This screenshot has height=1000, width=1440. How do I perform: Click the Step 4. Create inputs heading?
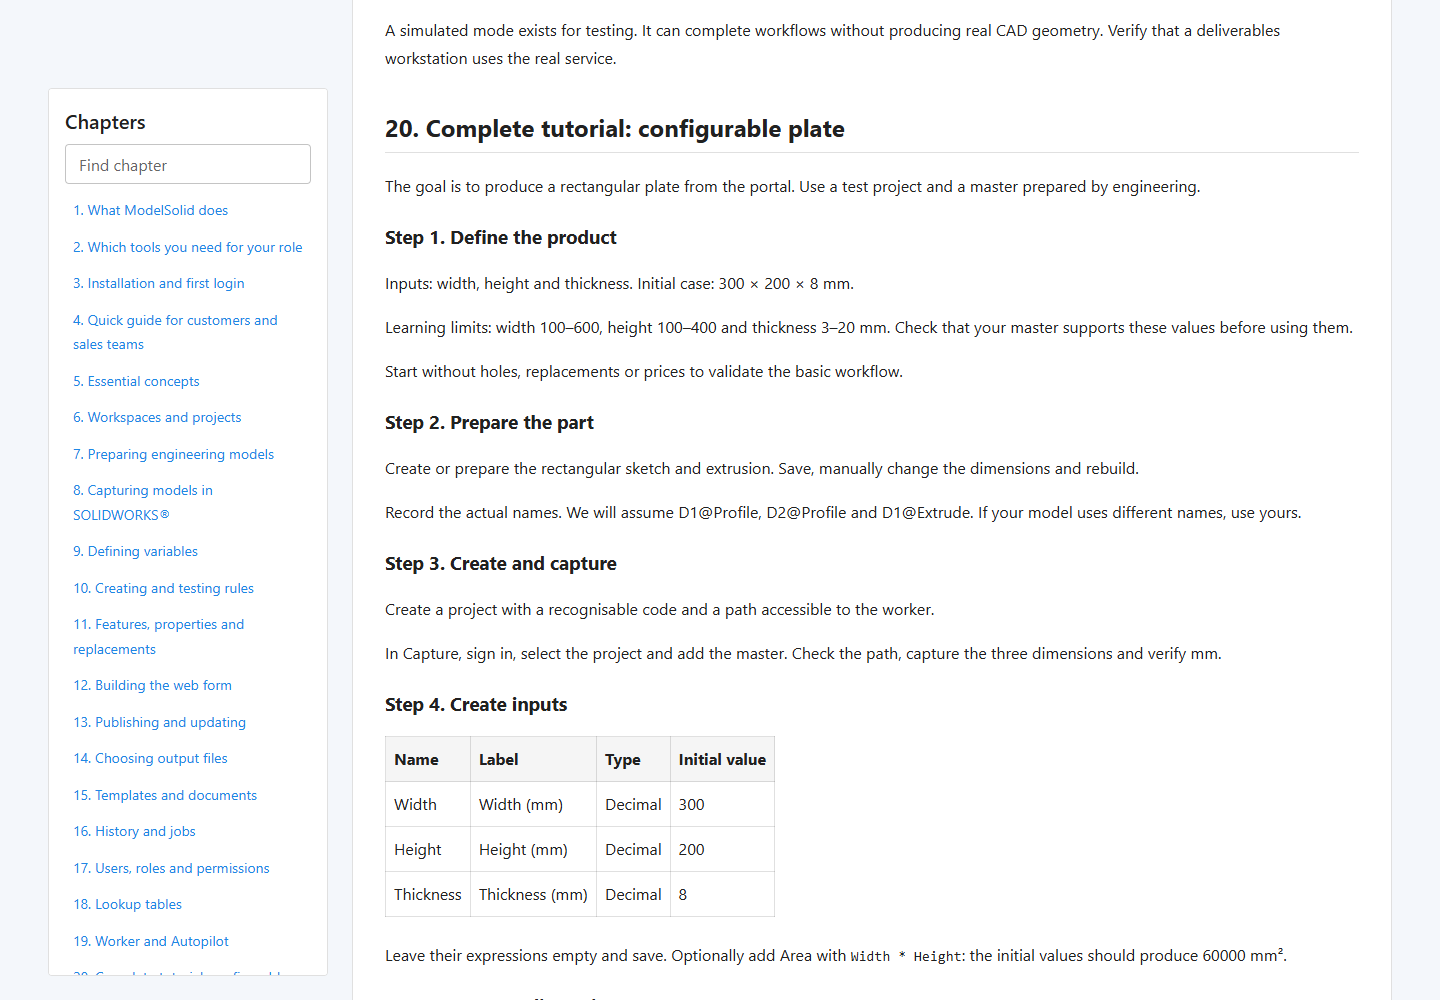point(476,704)
